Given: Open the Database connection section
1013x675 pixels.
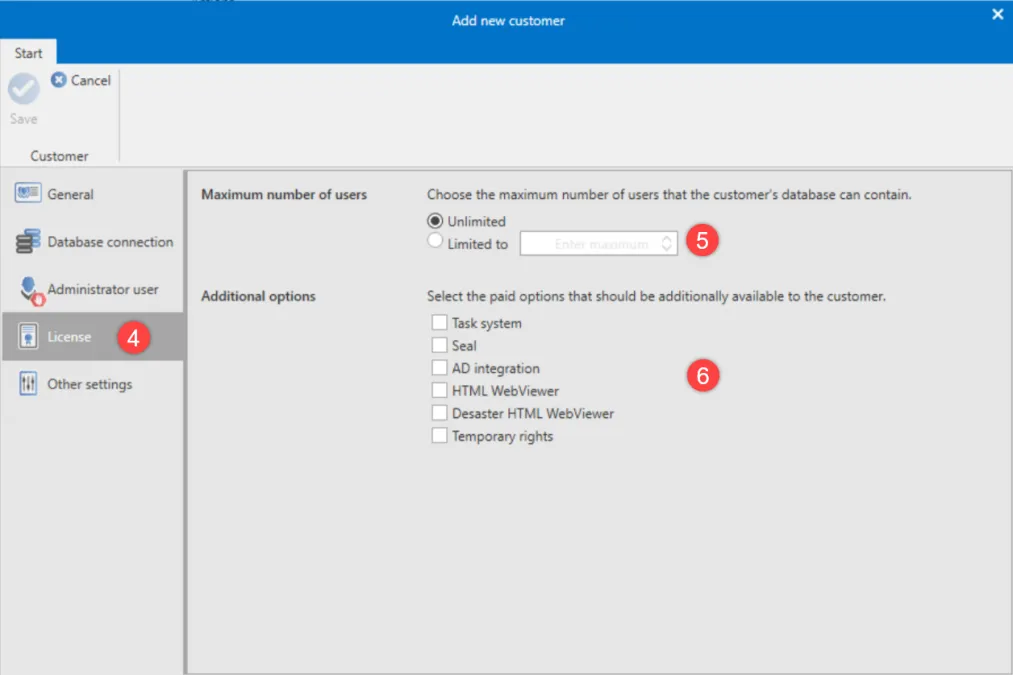Looking at the screenshot, I should click(93, 242).
